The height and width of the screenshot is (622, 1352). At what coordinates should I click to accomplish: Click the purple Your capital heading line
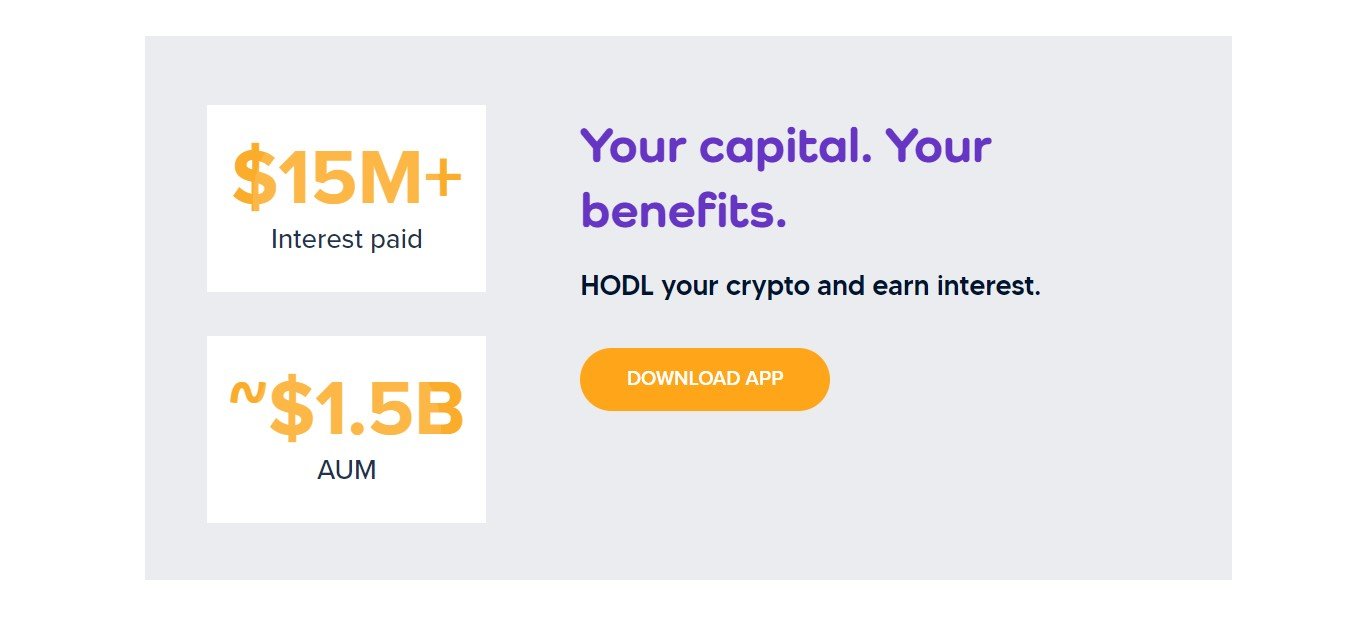point(785,147)
